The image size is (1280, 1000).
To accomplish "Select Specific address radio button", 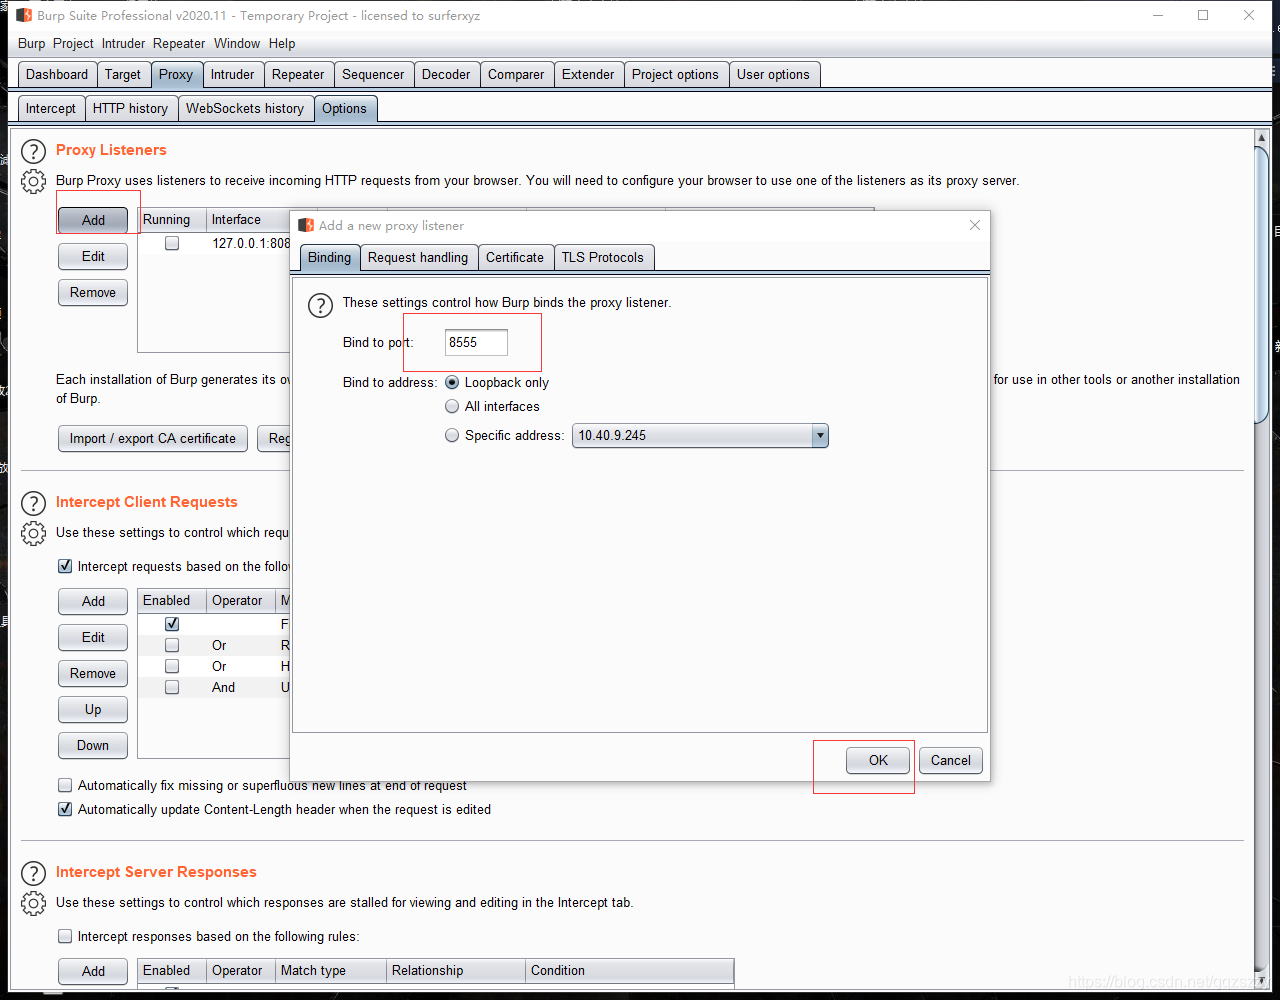I will (453, 435).
